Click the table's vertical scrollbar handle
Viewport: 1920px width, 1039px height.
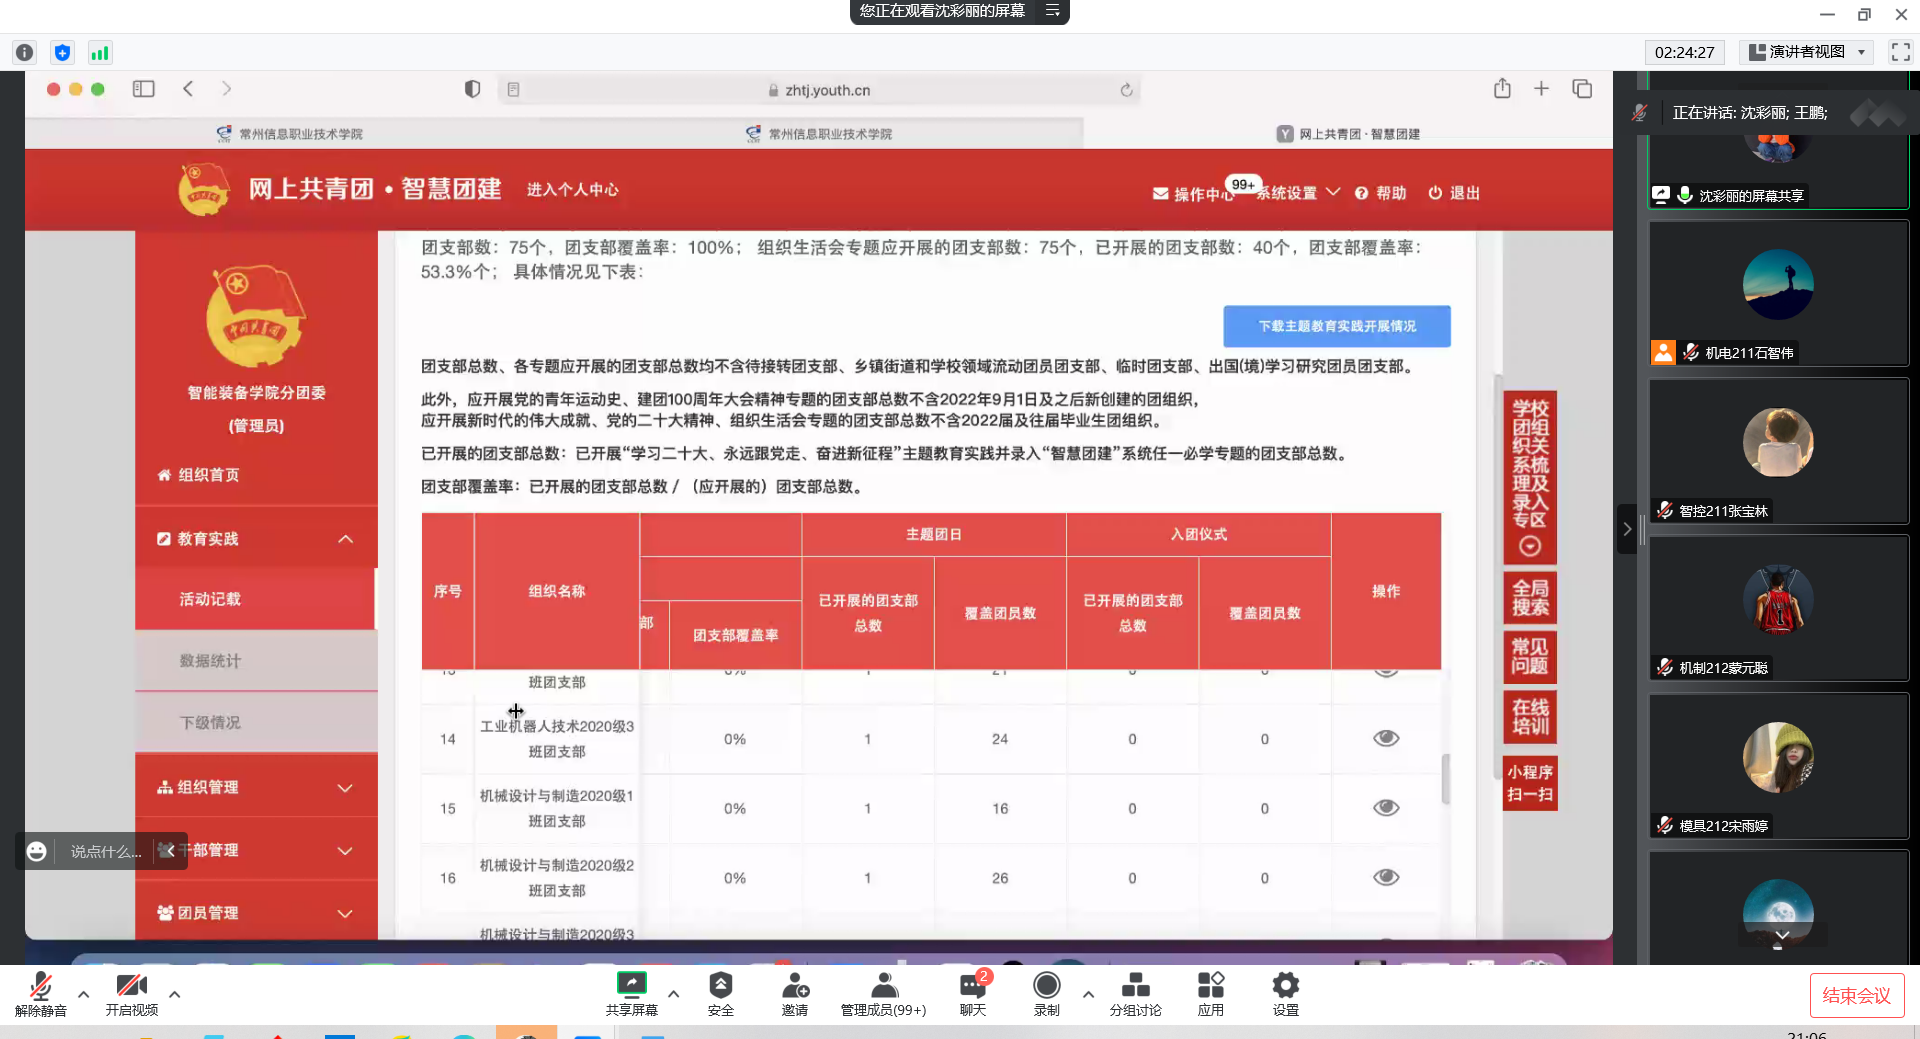pos(1445,778)
